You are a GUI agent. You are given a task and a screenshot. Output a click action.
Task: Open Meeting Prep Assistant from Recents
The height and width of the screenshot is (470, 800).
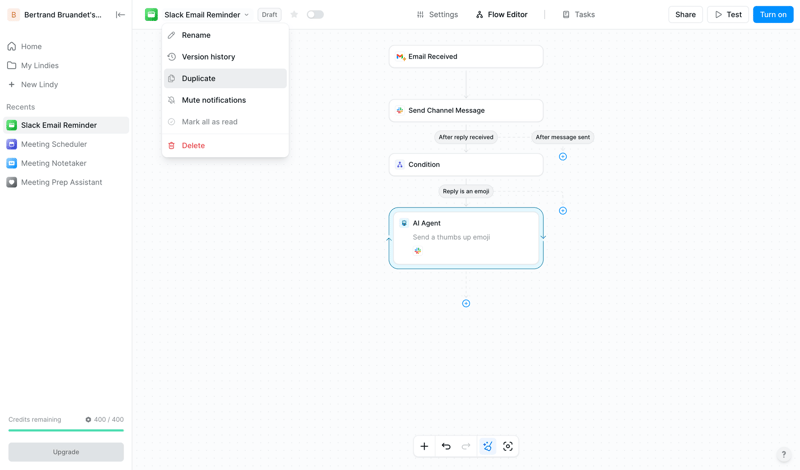66,182
